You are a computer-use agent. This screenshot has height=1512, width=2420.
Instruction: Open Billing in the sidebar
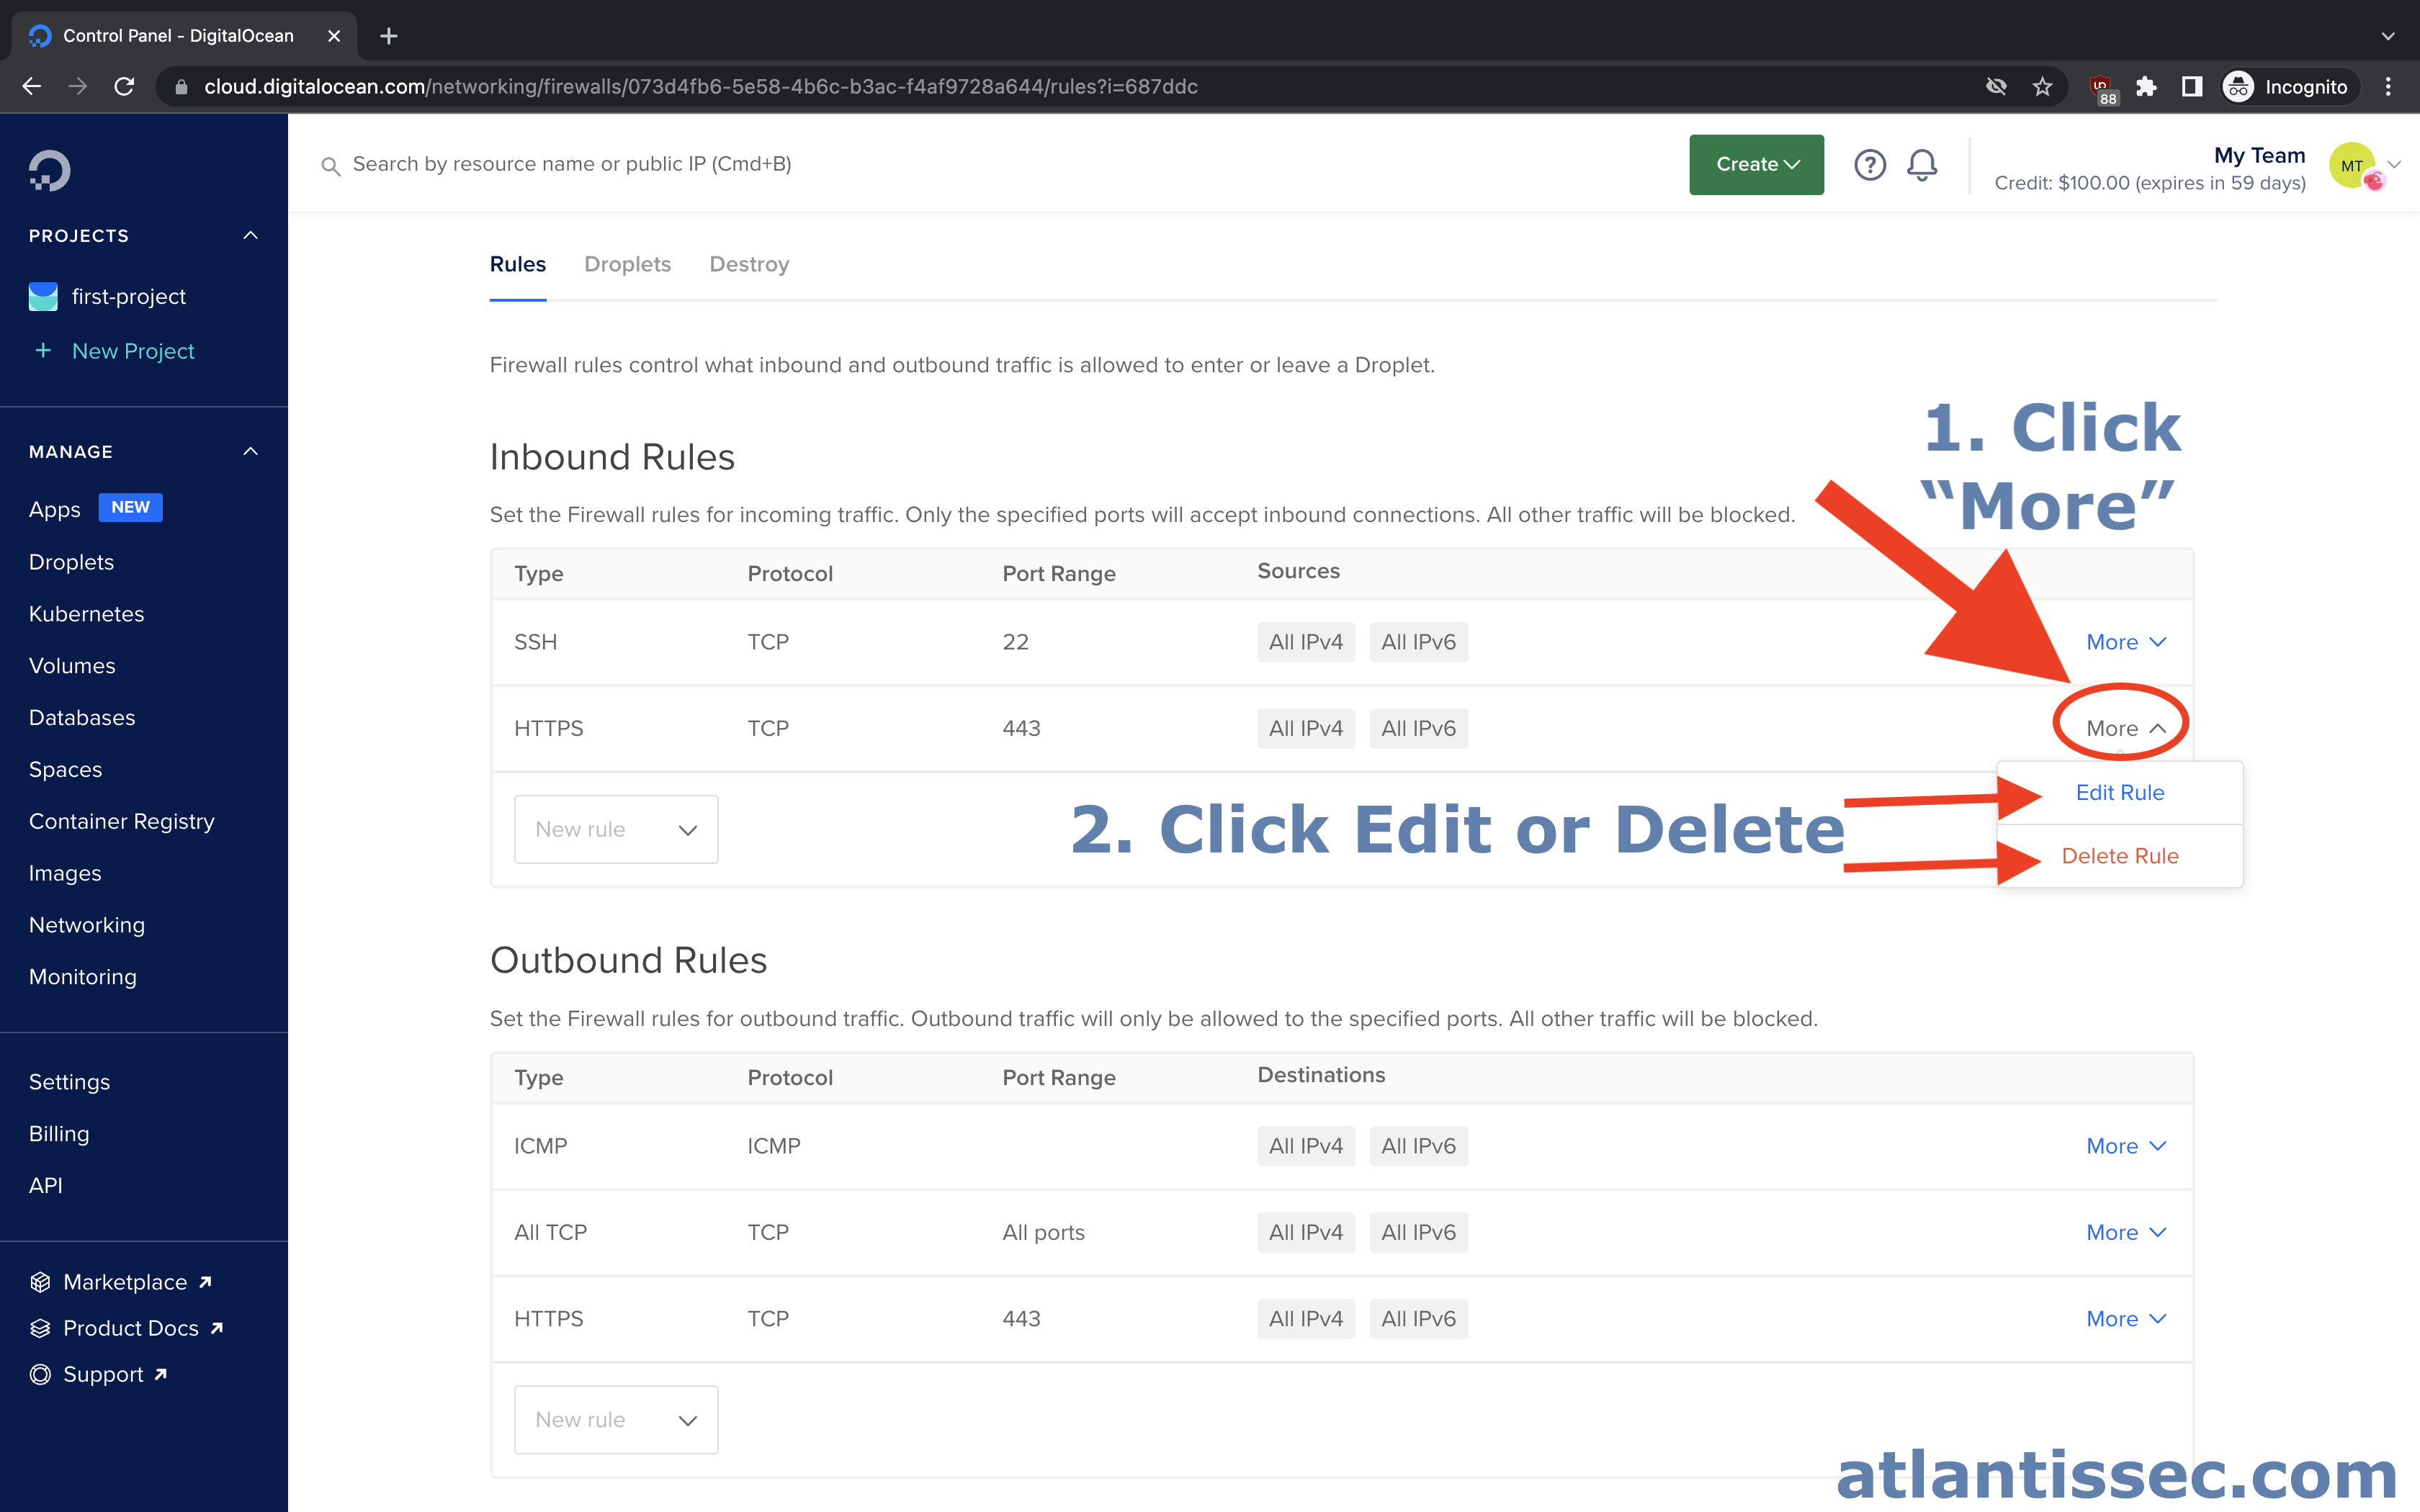pyautogui.click(x=59, y=1133)
